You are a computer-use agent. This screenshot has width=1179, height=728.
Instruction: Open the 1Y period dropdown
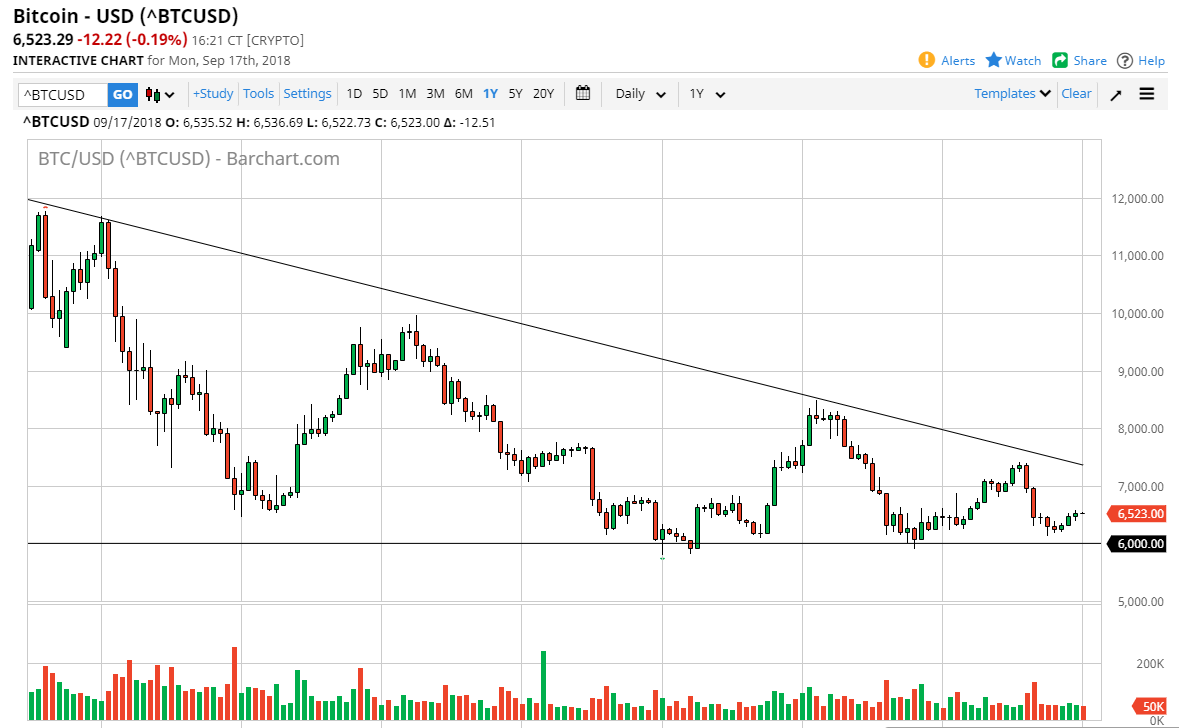tap(707, 94)
